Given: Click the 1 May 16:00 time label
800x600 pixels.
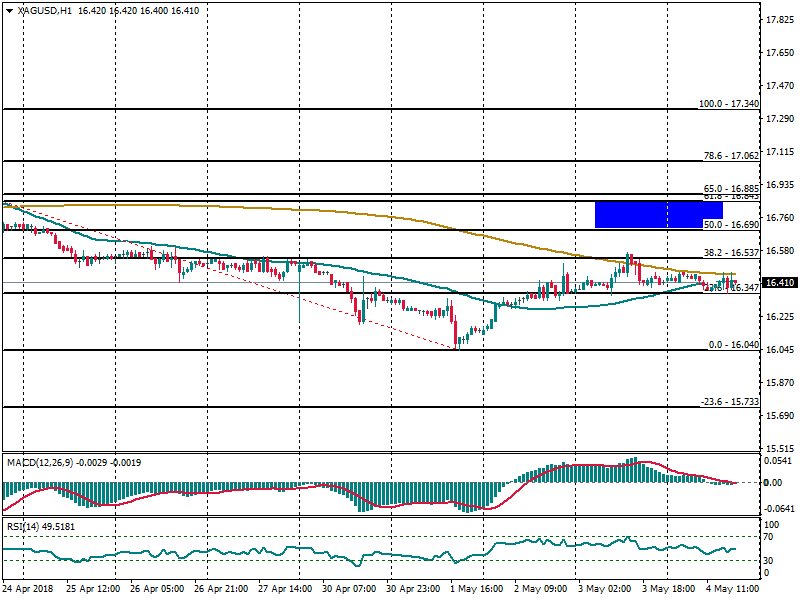Looking at the screenshot, I should coord(477,591).
